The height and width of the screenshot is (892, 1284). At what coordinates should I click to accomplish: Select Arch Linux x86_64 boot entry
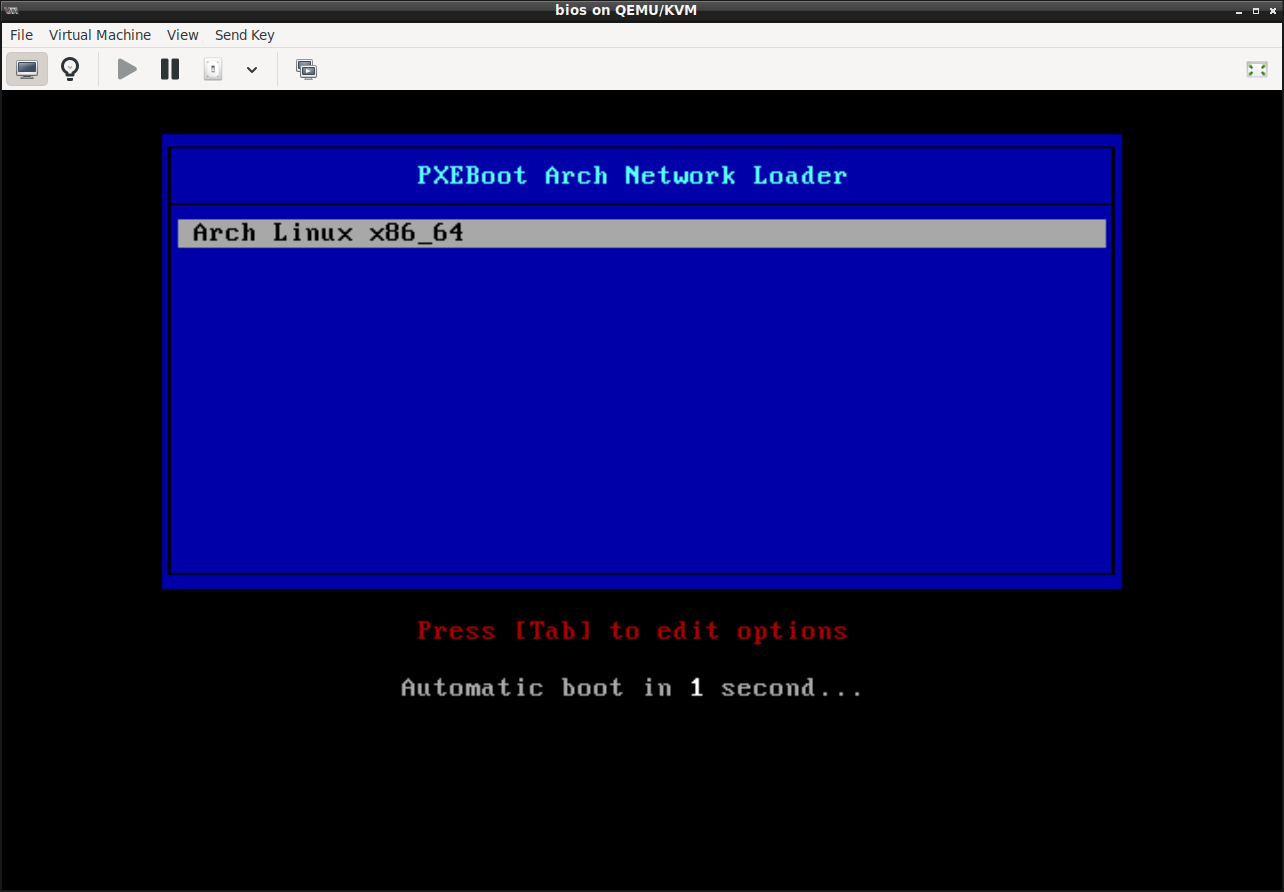click(641, 233)
